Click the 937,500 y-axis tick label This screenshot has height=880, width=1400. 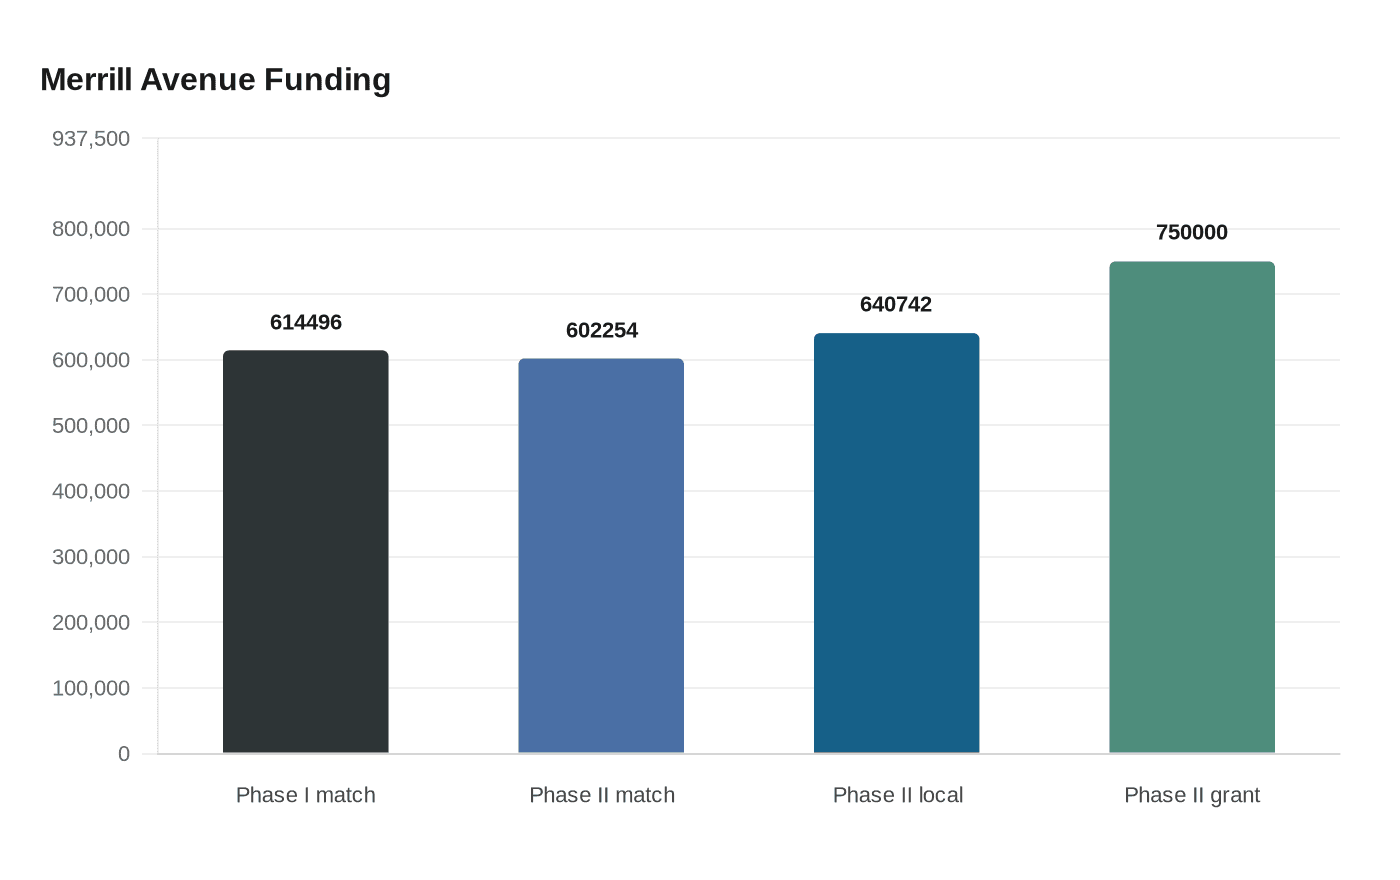[x=91, y=138]
